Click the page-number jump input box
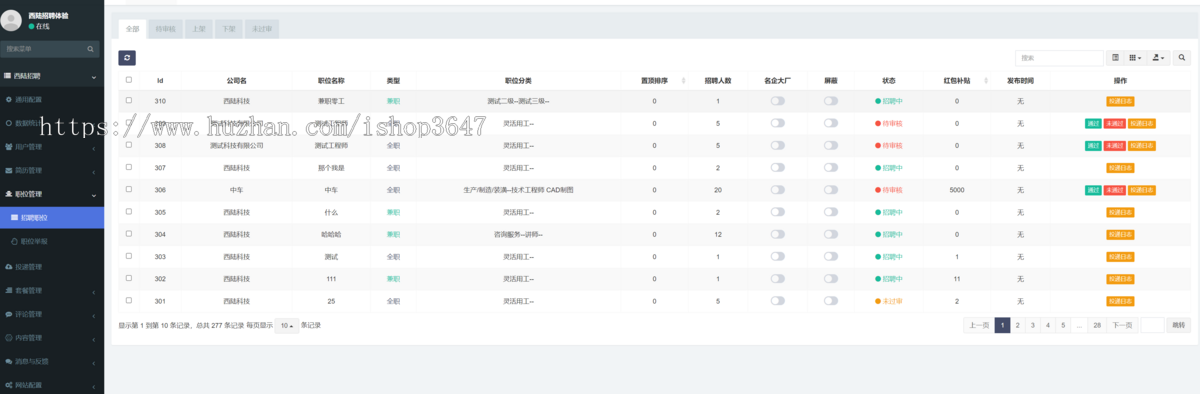The height and width of the screenshot is (394, 1200). [x=1153, y=325]
